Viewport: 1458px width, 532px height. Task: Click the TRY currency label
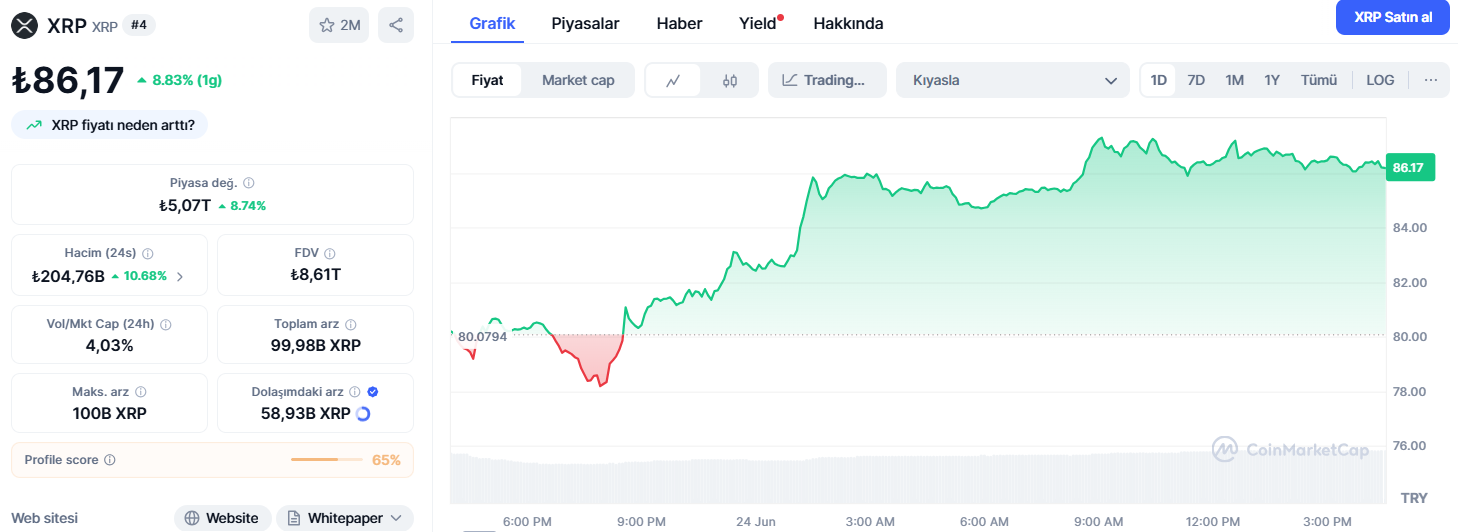tap(1414, 497)
